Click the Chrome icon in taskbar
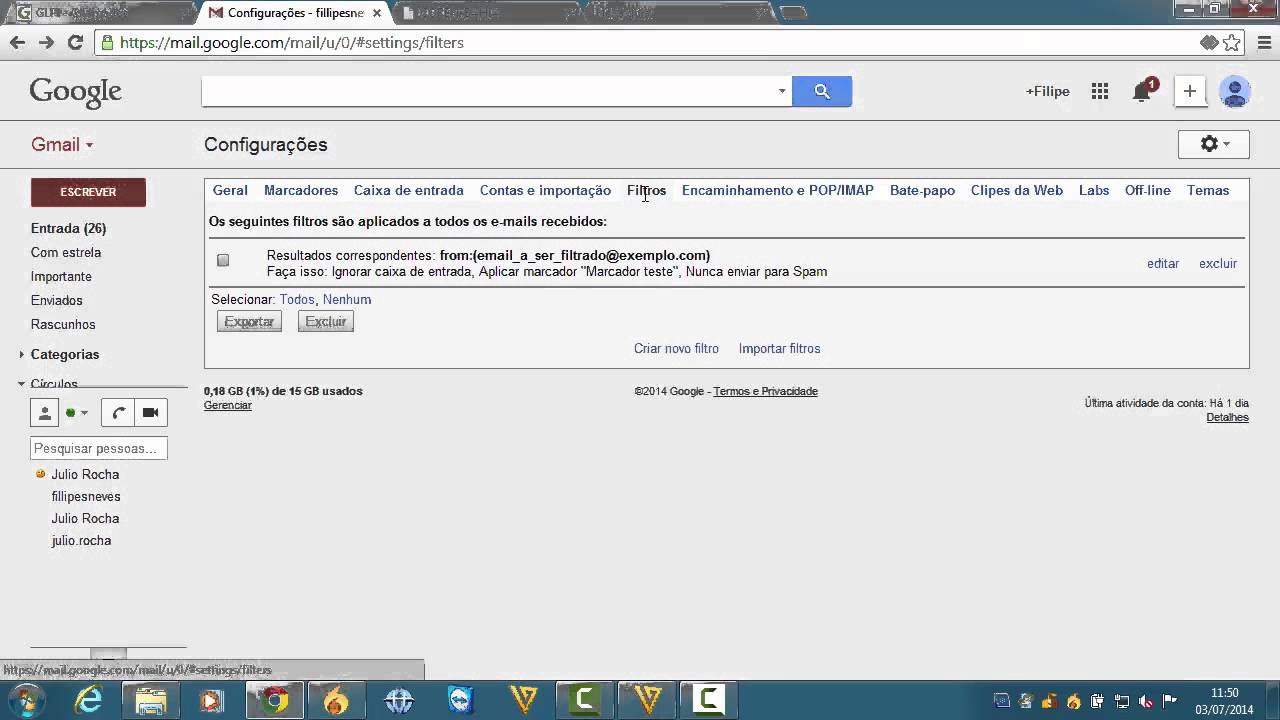The image size is (1280, 720). tap(274, 700)
